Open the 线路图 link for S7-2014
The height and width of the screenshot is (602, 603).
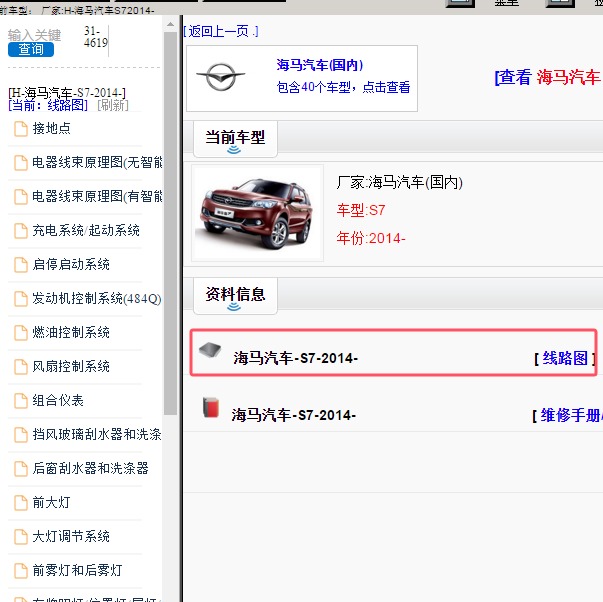565,358
